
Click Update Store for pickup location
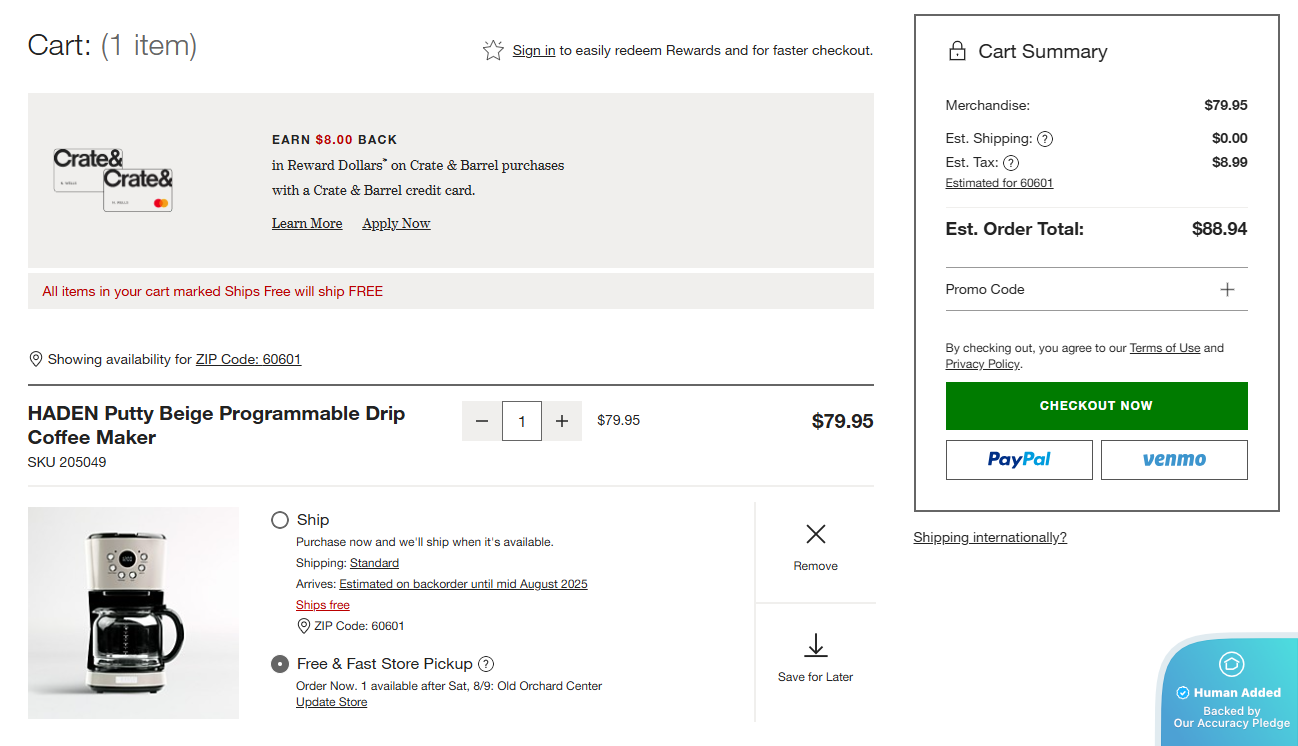click(x=331, y=701)
